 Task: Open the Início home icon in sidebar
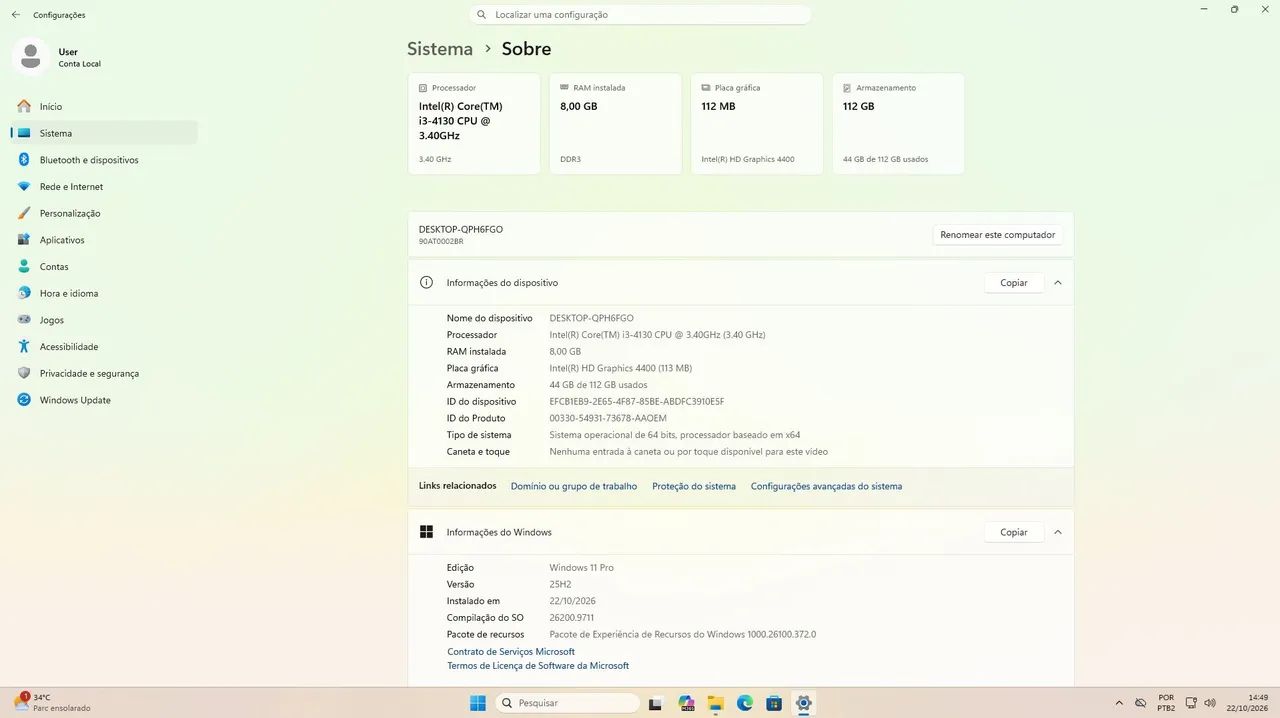pyautogui.click(x=24, y=106)
